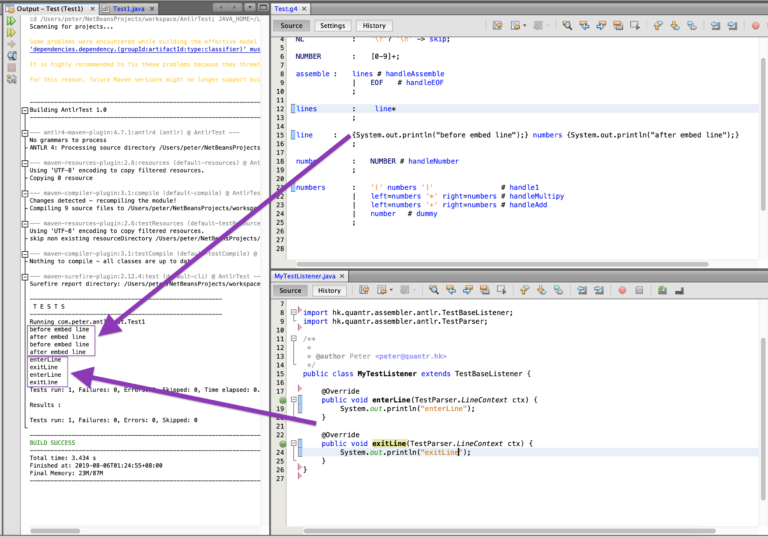The width and height of the screenshot is (768, 538).
Task: Find Previous Occurrence in Test.g4 toolbar
Action: [584, 25]
